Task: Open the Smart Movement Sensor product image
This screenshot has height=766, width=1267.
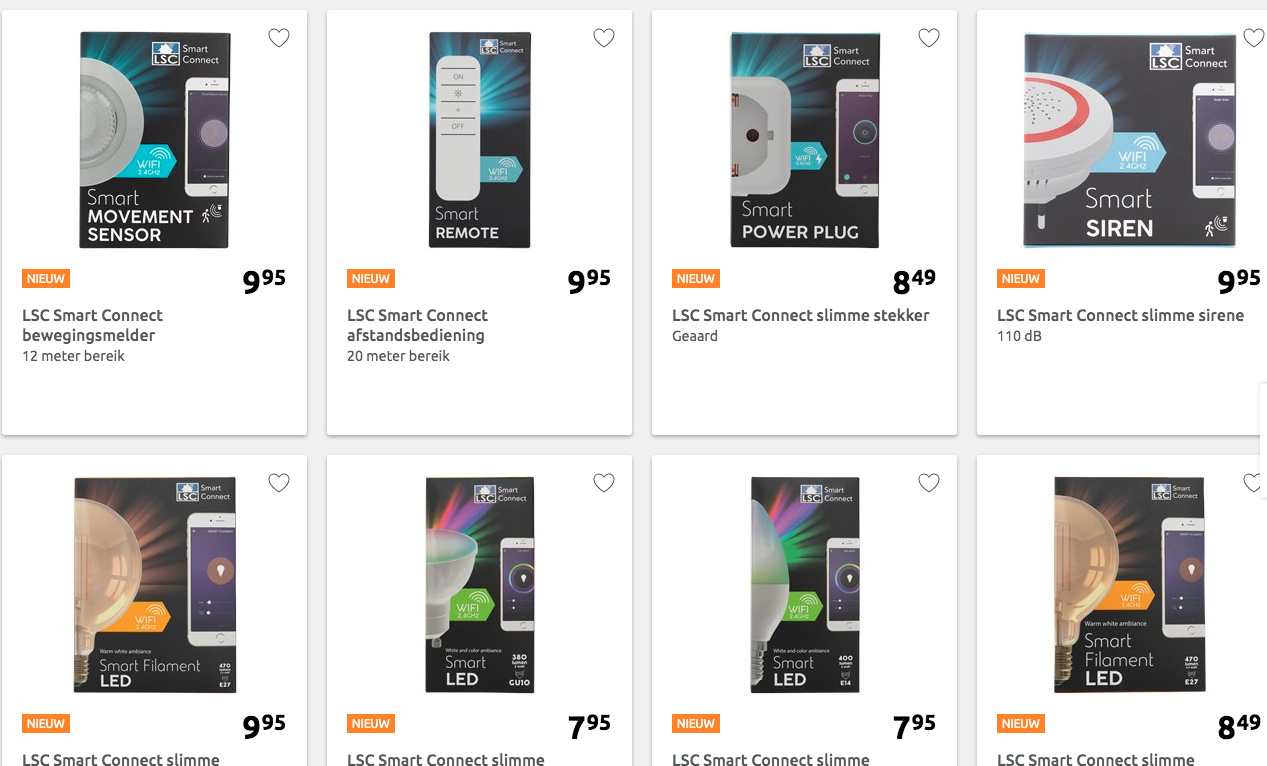Action: 155,140
